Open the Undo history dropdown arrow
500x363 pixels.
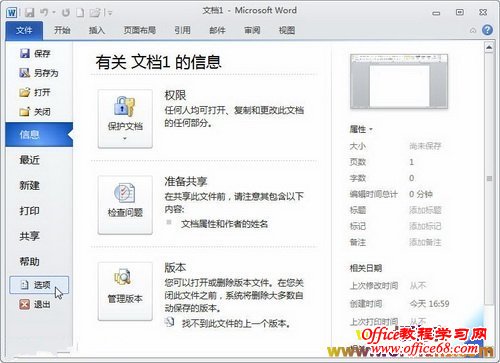(x=54, y=13)
